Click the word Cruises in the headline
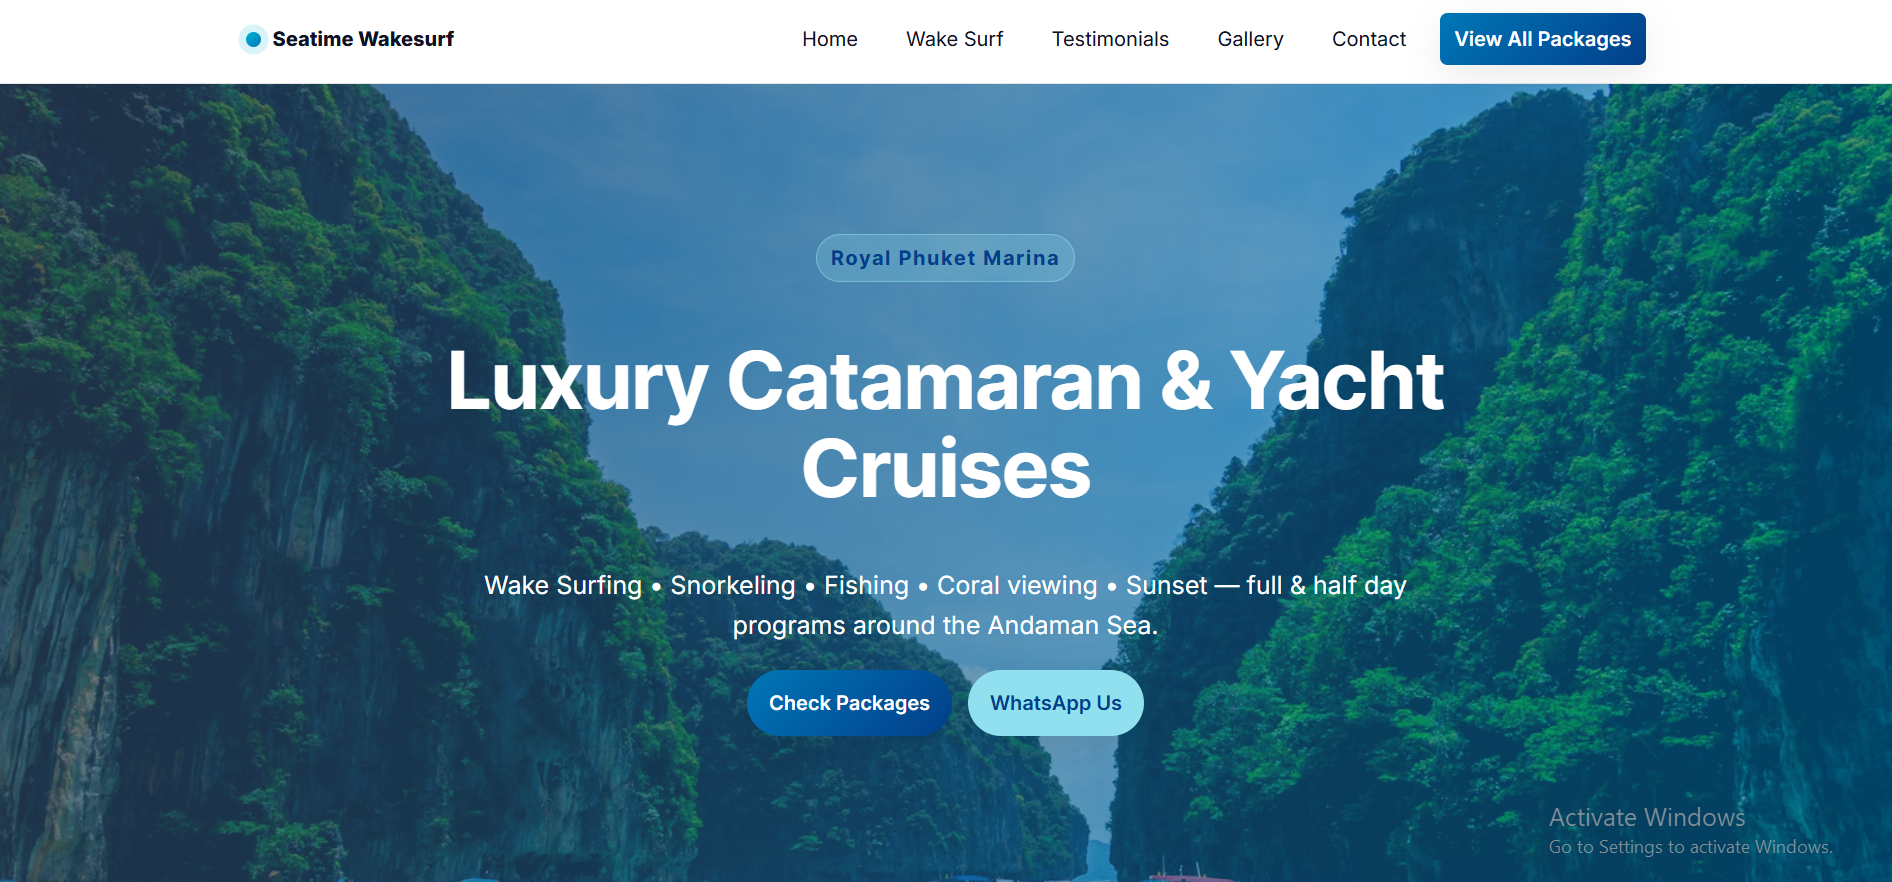This screenshot has height=882, width=1892. click(x=946, y=468)
